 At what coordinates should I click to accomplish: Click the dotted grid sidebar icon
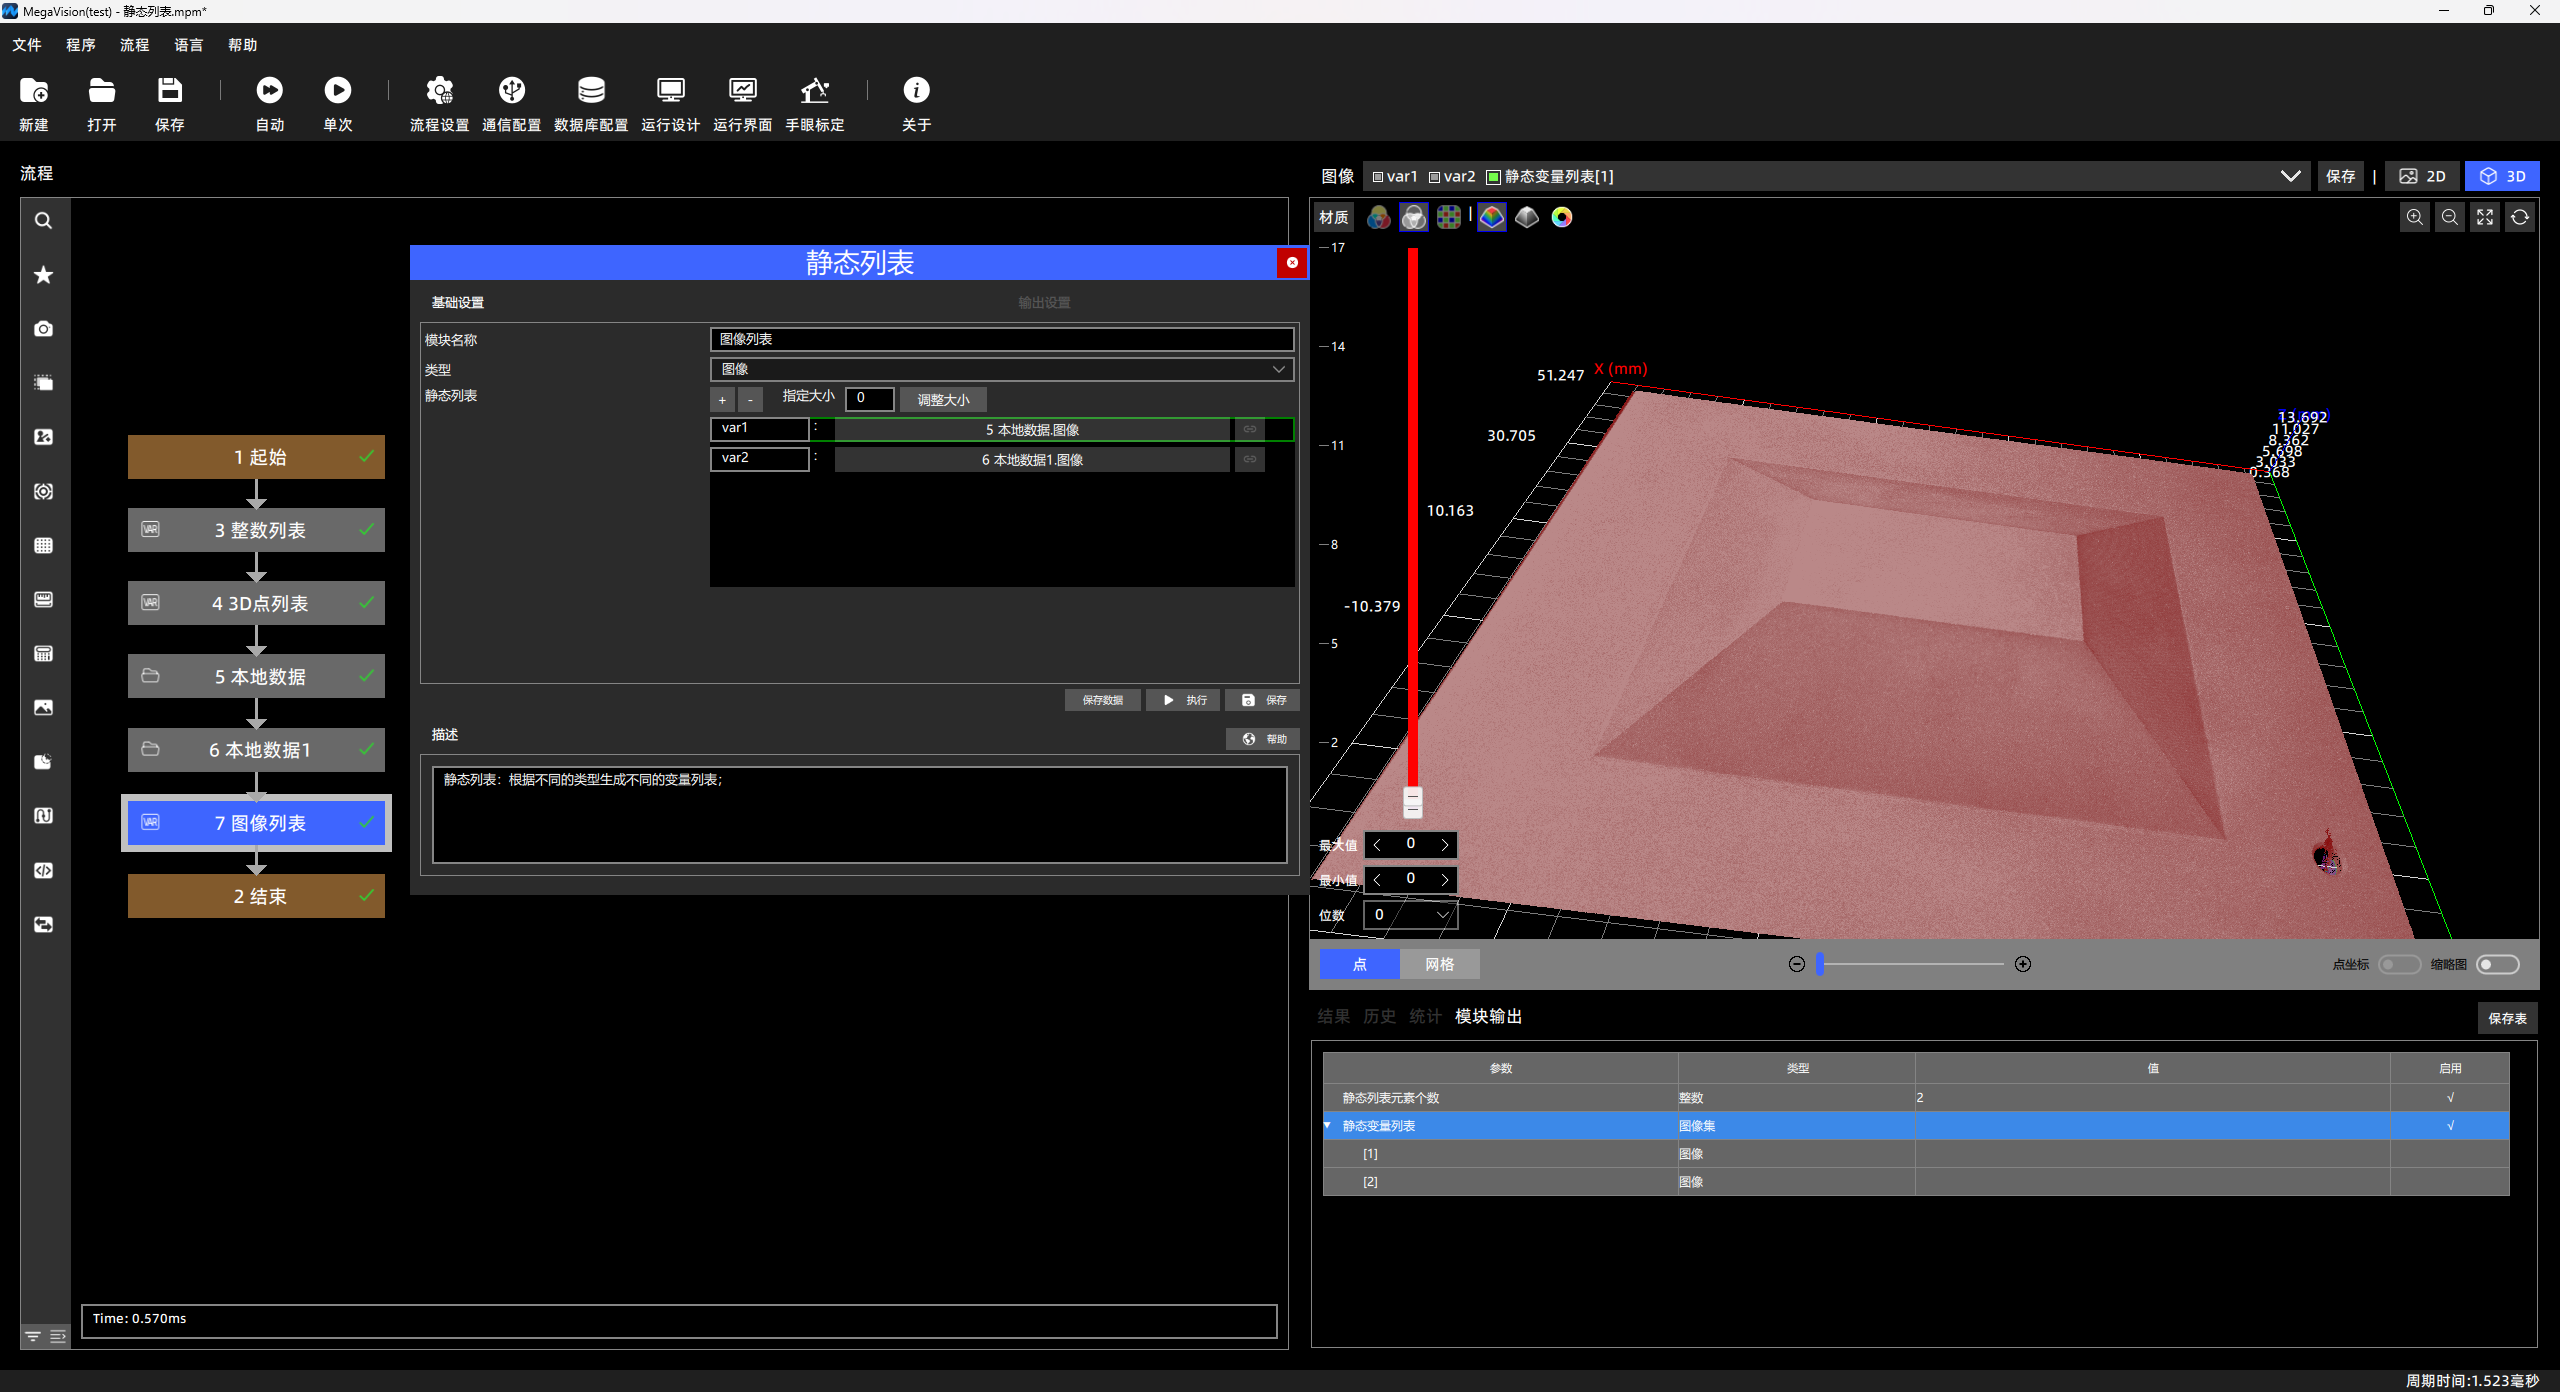coord(44,546)
